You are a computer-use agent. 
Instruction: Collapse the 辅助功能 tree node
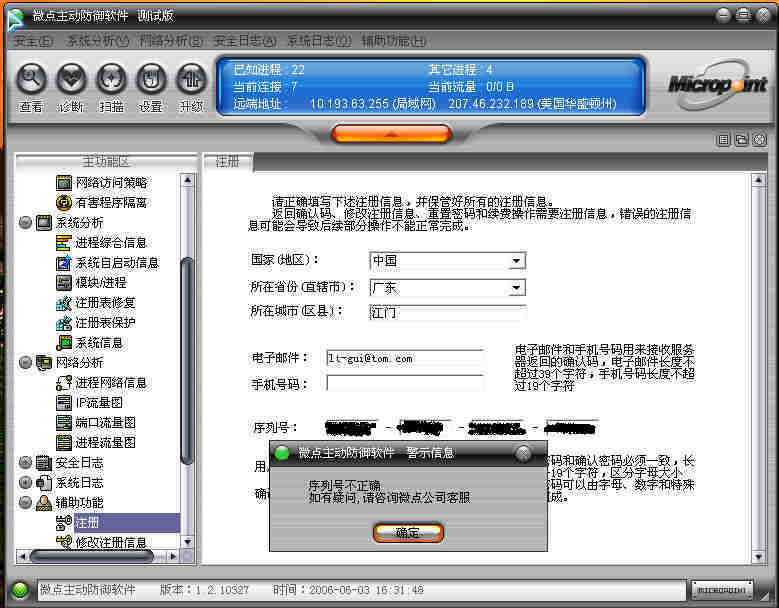[x=25, y=503]
